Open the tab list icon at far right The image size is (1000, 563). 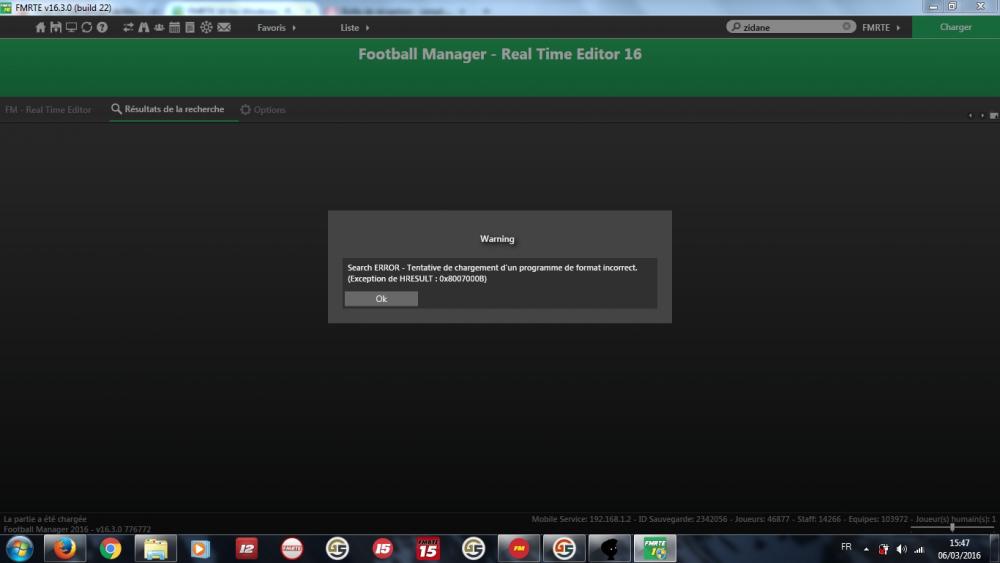[994, 115]
